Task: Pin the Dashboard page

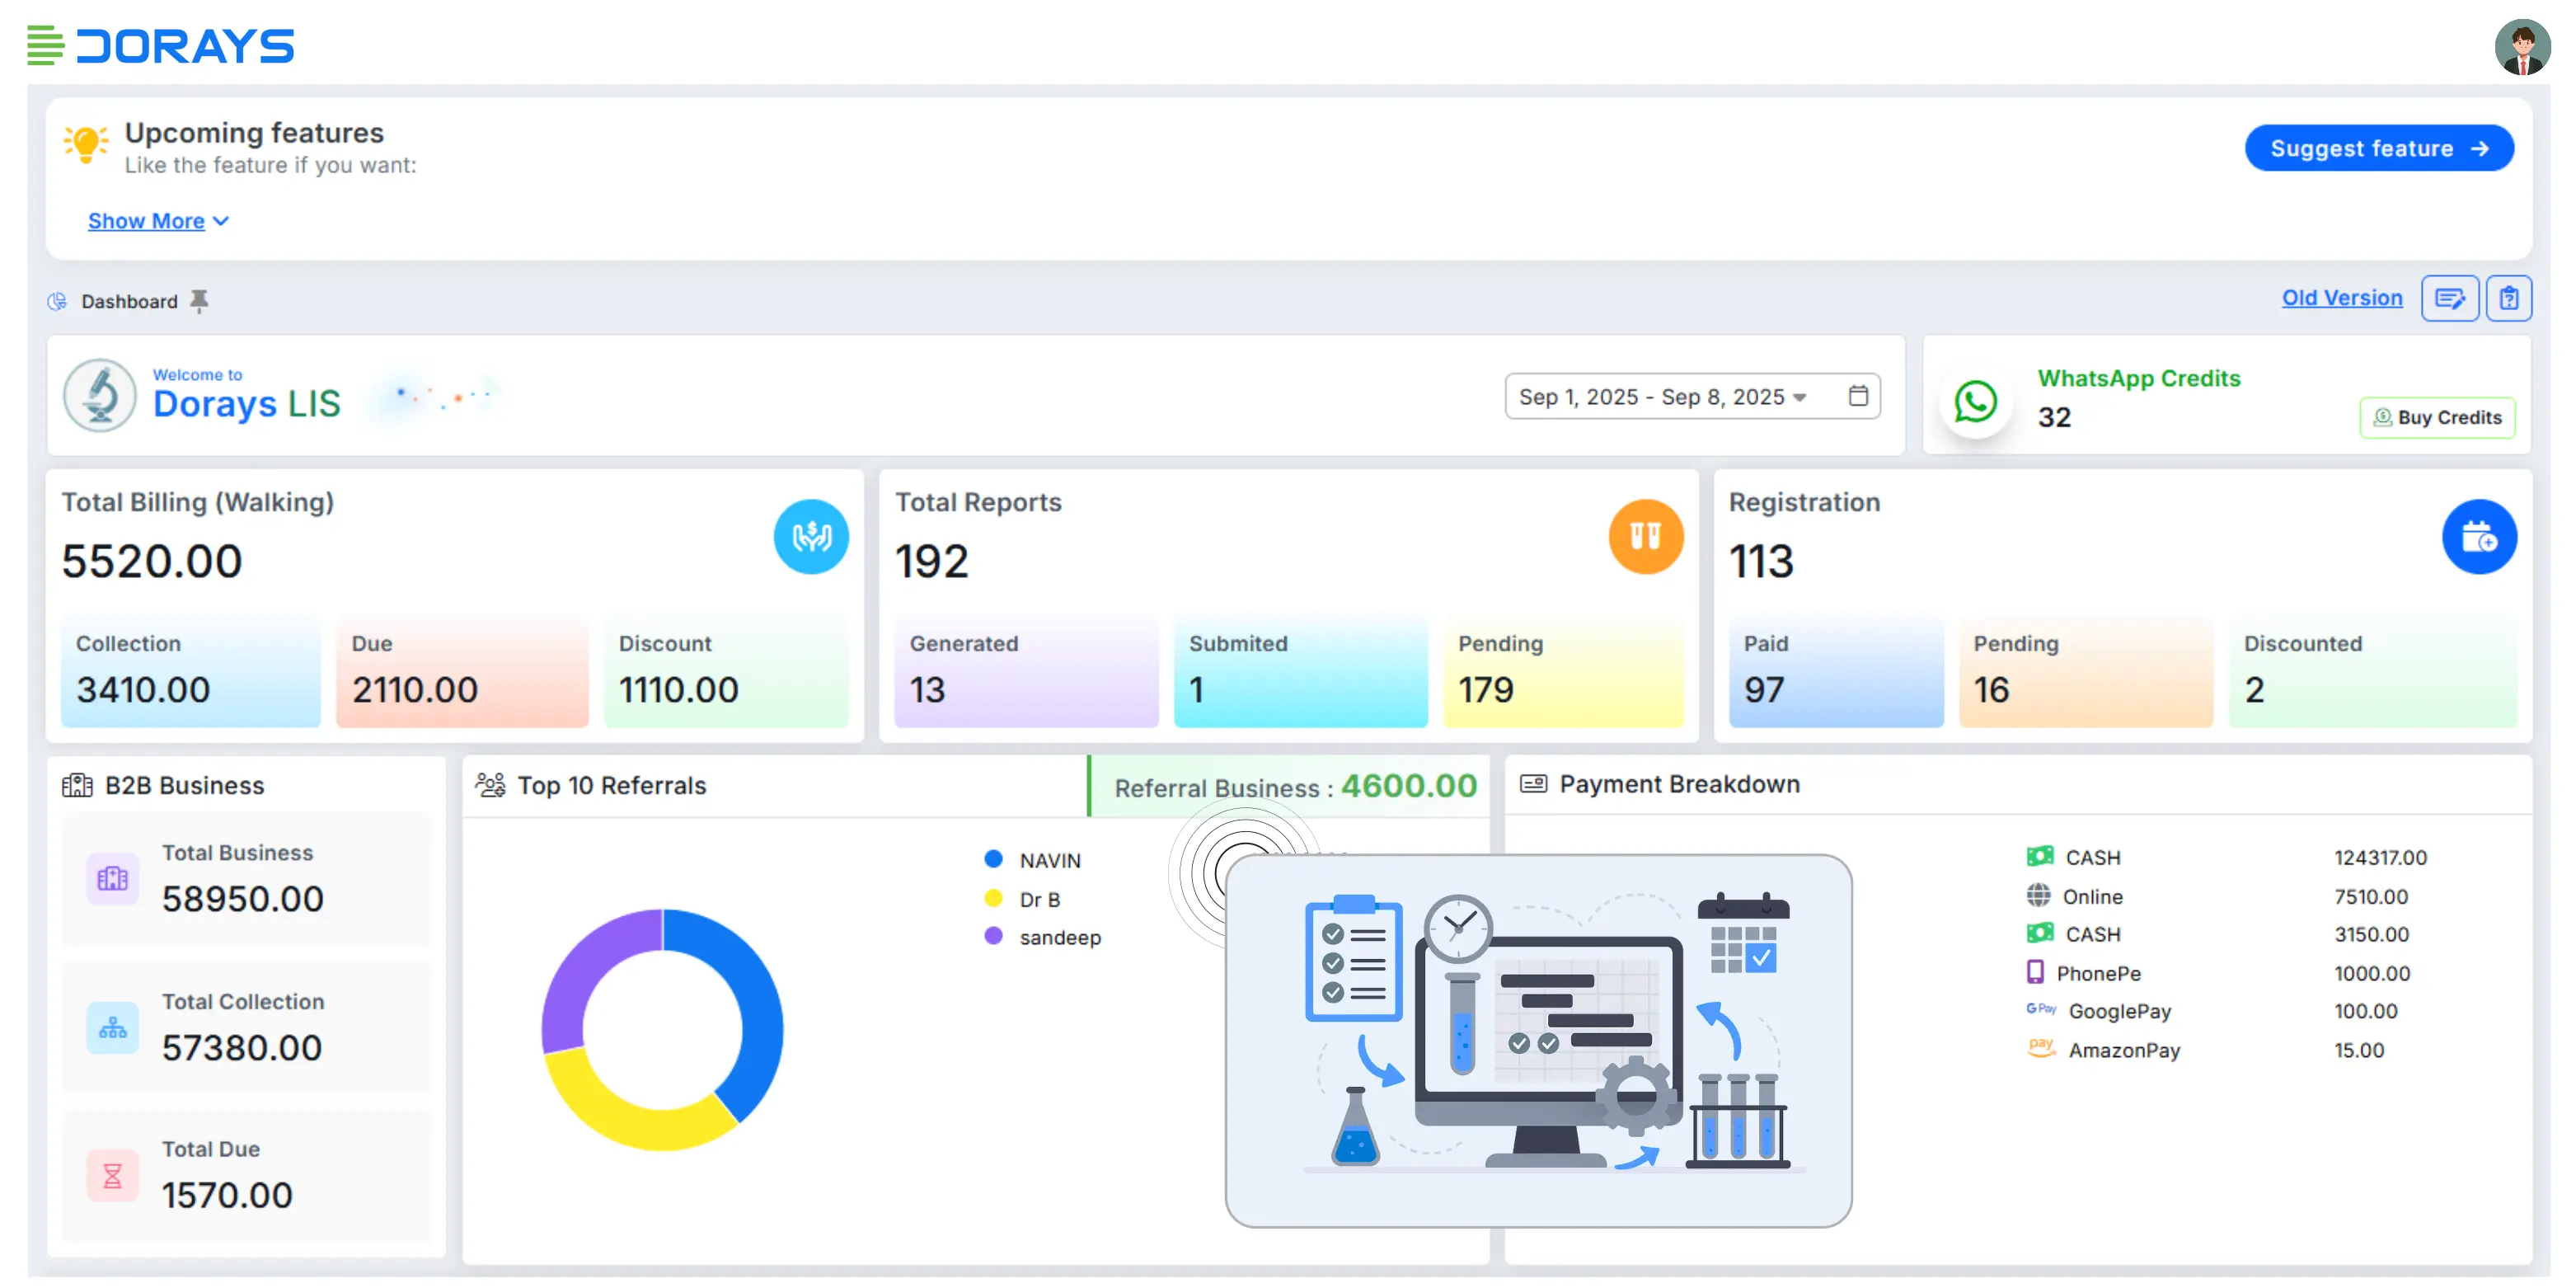Action: tap(199, 301)
